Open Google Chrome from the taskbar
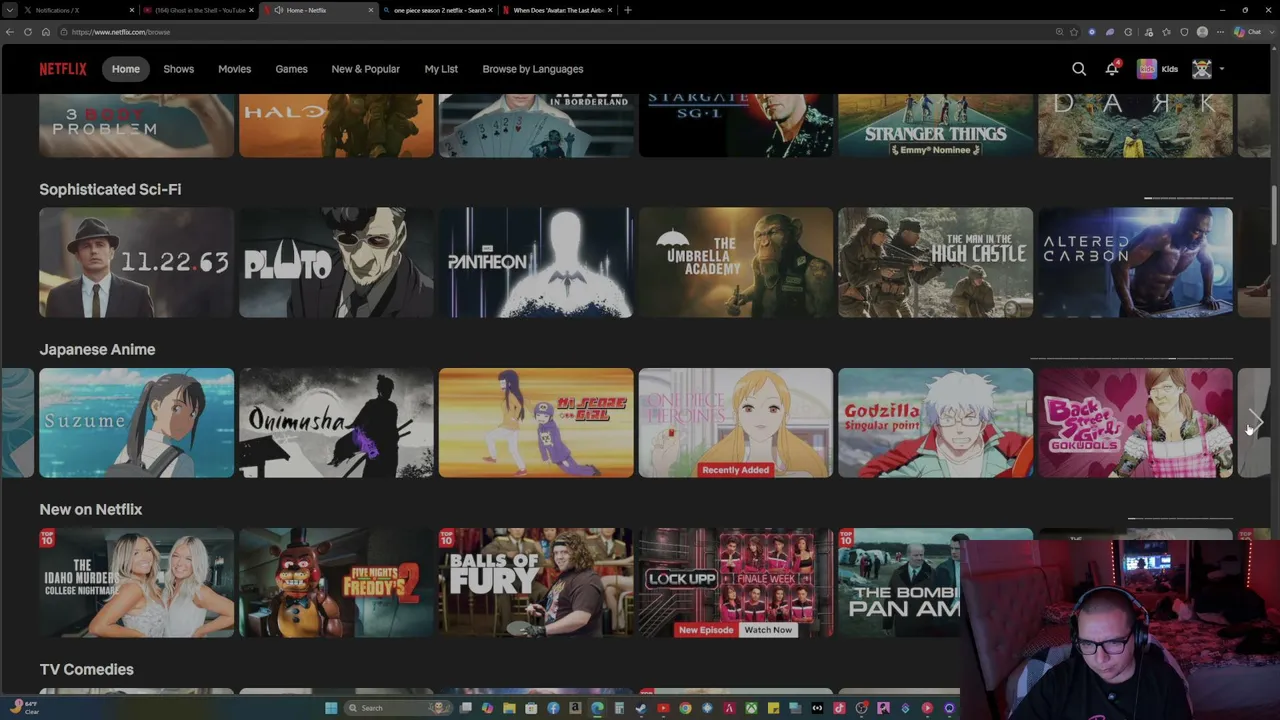Viewport: 1280px width, 720px height. [685, 708]
